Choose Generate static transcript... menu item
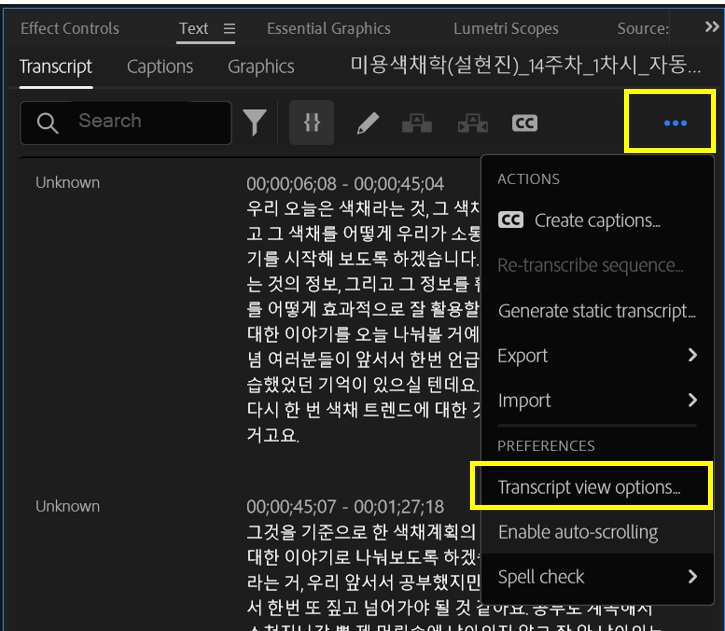 click(x=597, y=311)
